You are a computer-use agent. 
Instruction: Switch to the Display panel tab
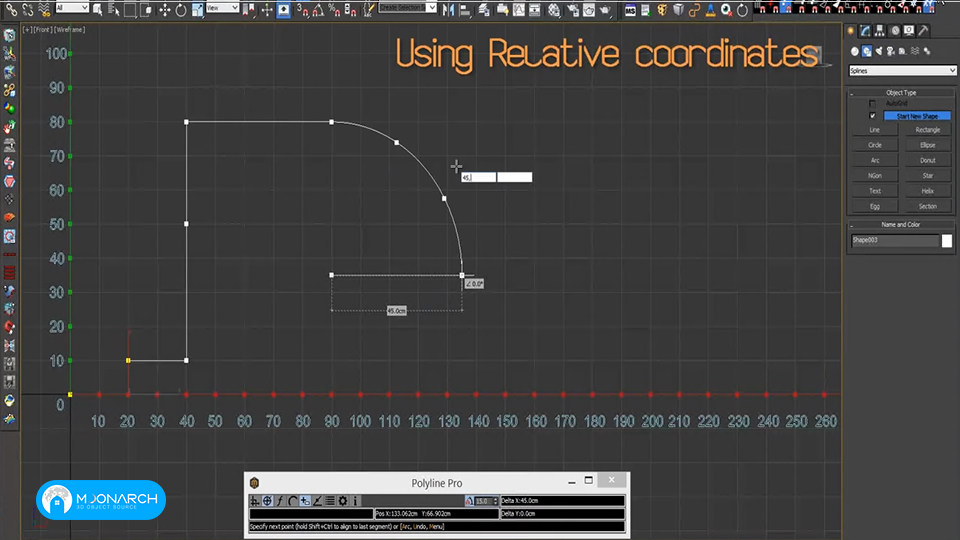[x=909, y=30]
